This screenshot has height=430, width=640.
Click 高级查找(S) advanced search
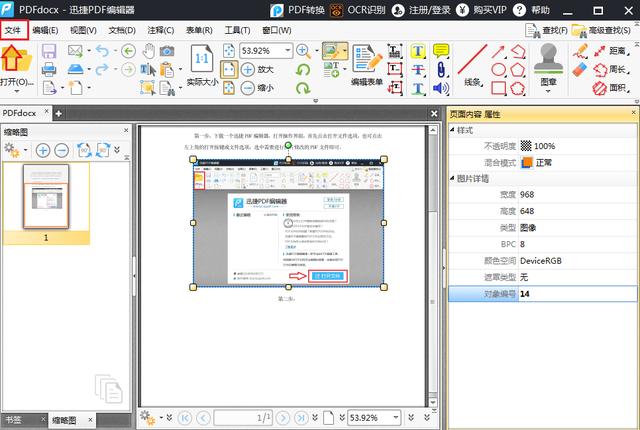point(601,30)
